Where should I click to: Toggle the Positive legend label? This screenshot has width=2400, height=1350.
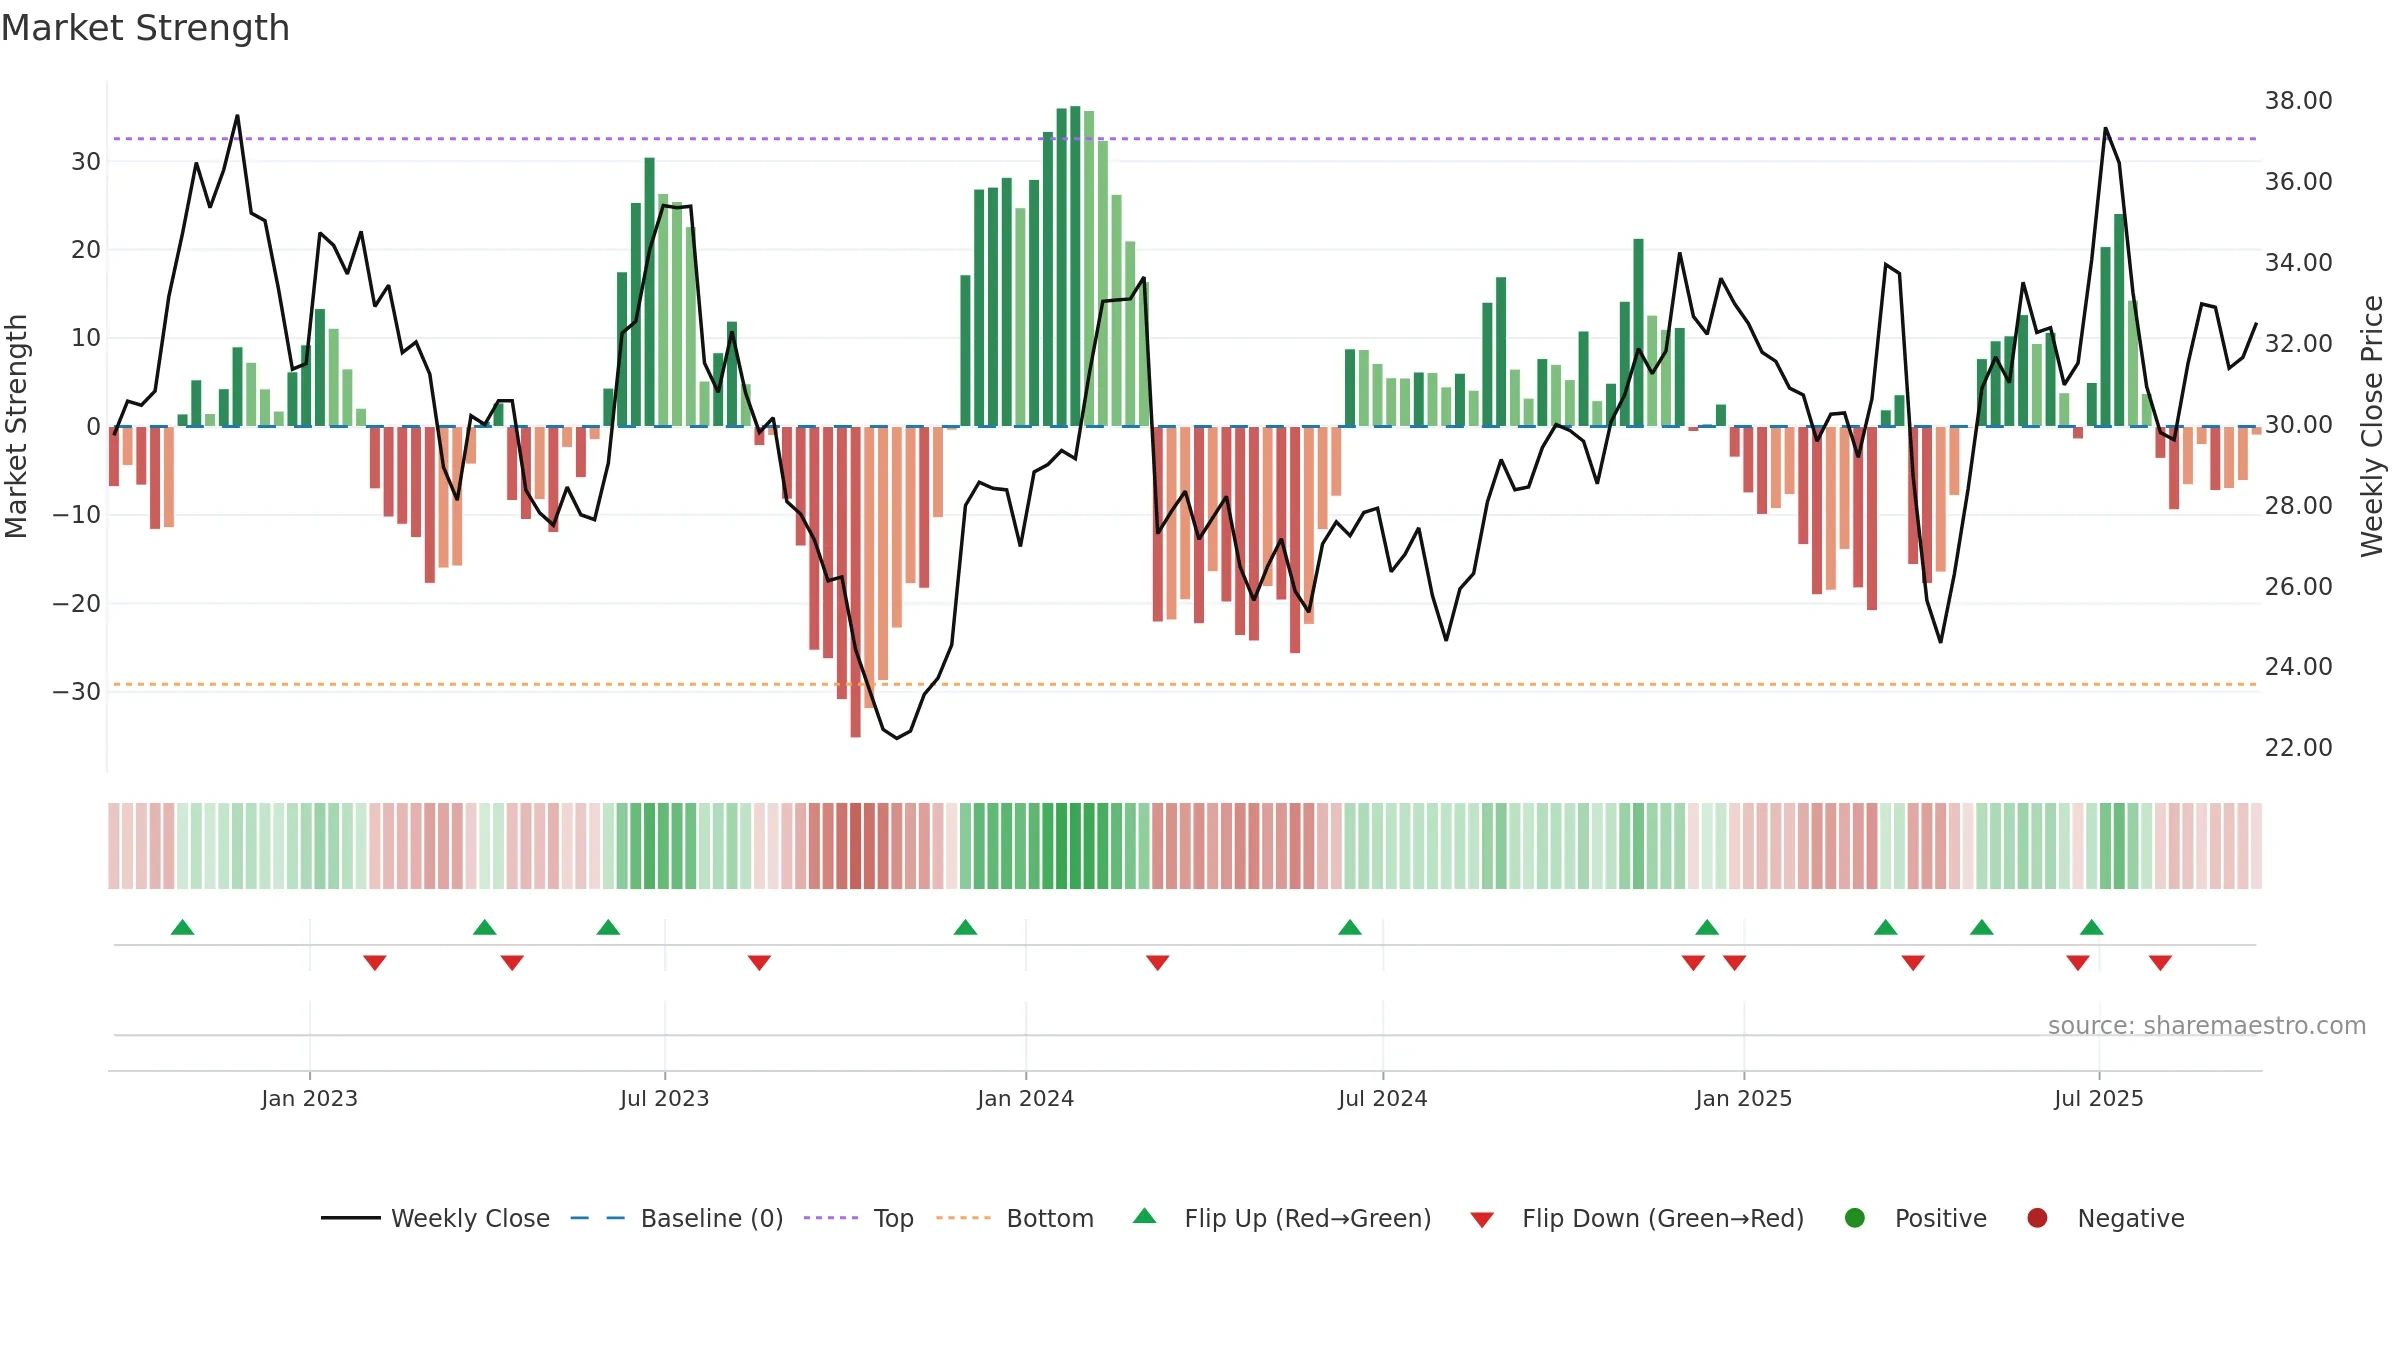pos(1941,1218)
